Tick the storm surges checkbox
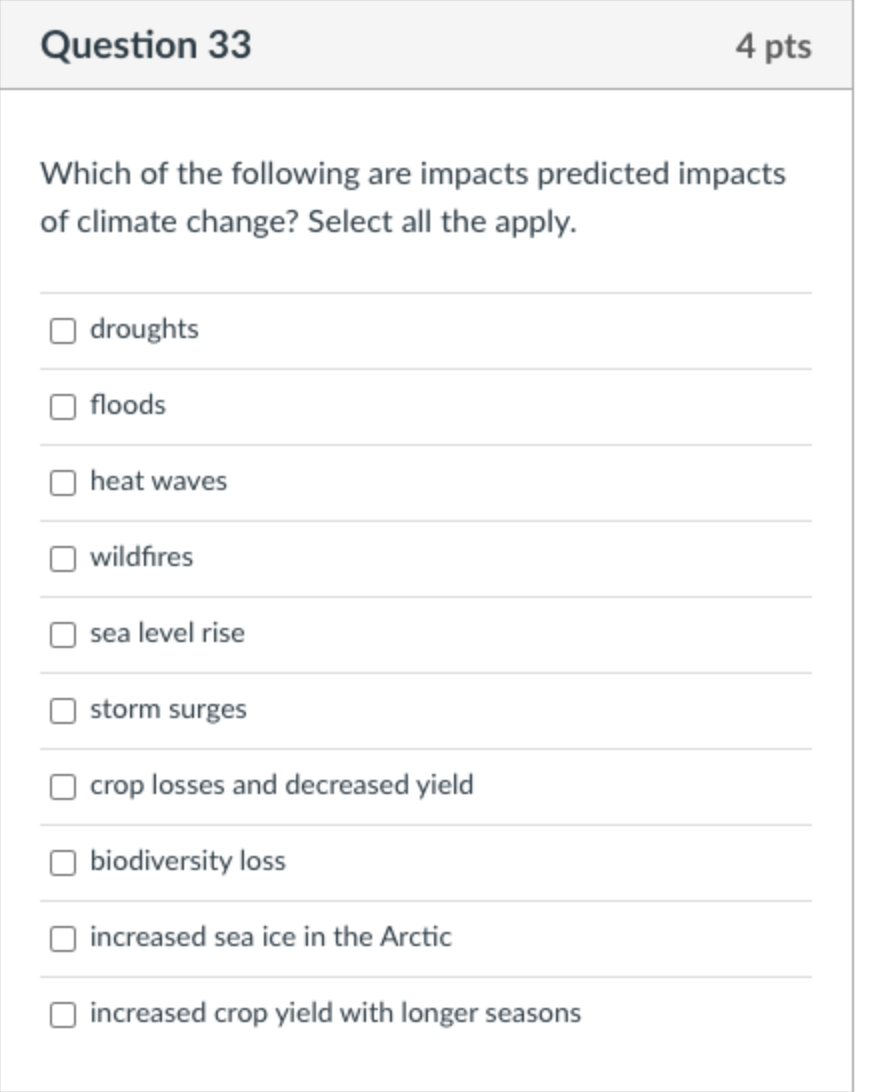 [63, 710]
